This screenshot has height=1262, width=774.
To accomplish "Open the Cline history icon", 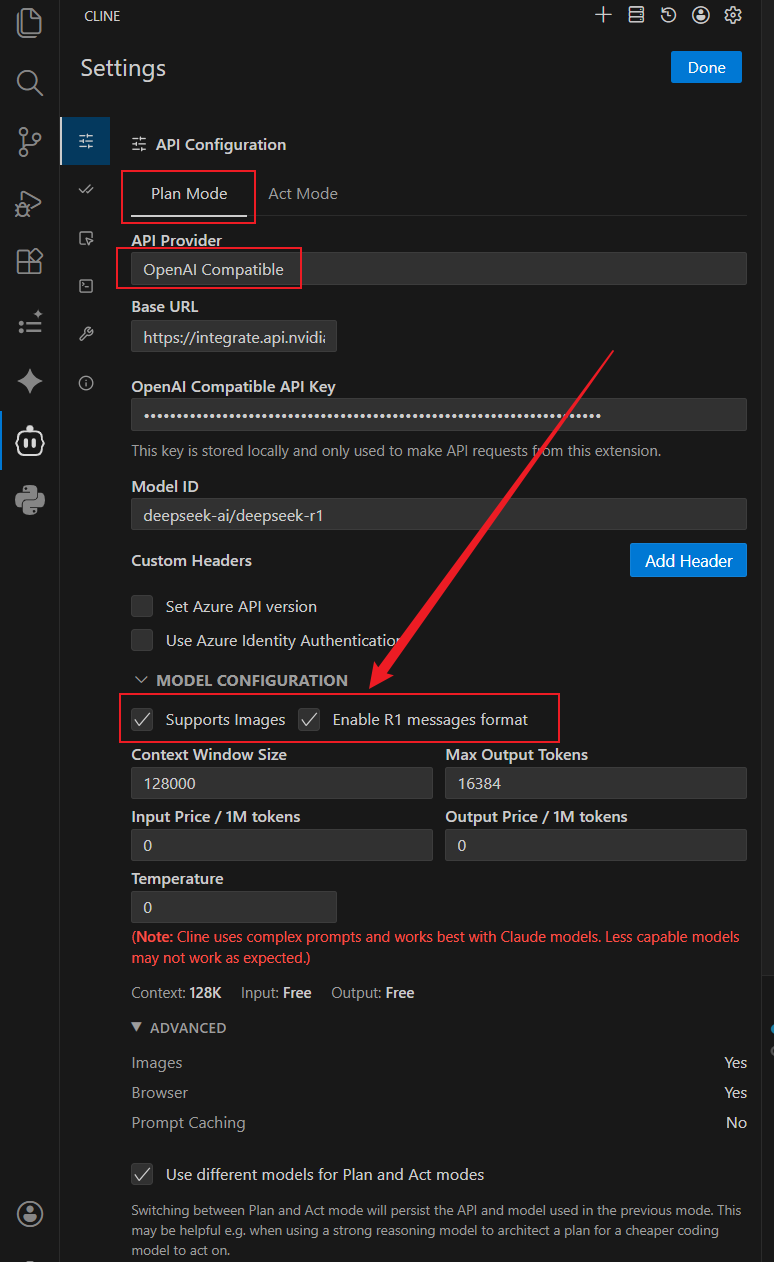I will coord(668,15).
